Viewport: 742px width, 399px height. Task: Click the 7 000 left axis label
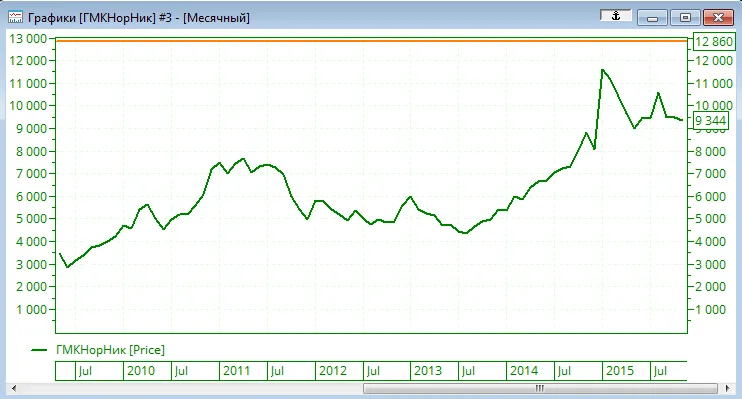pyautogui.click(x=32, y=174)
